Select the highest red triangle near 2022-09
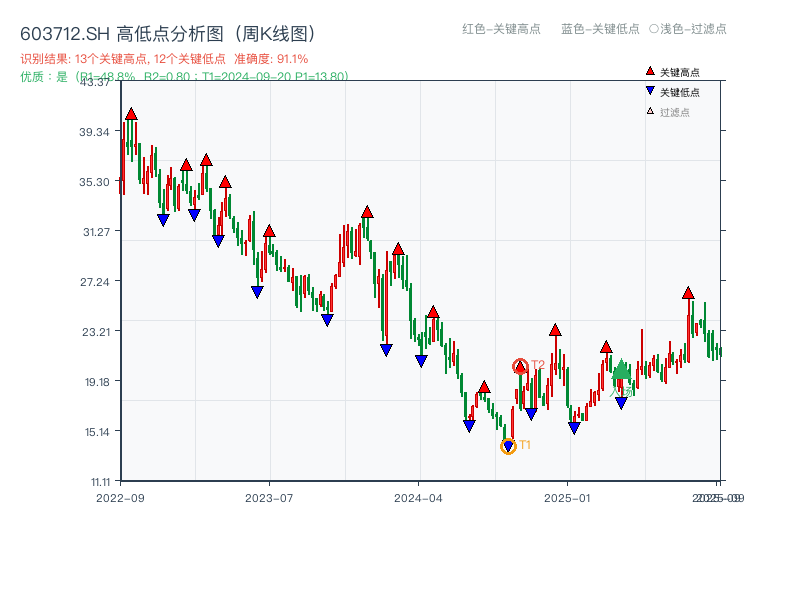Screen dimensions: 800x600 point(131,113)
